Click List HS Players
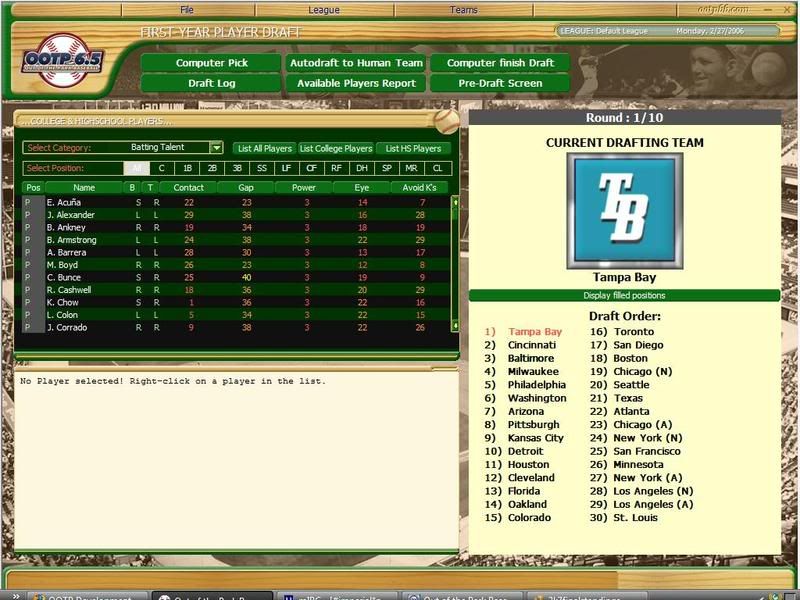This screenshot has height=600, width=800. pyautogui.click(x=413, y=148)
